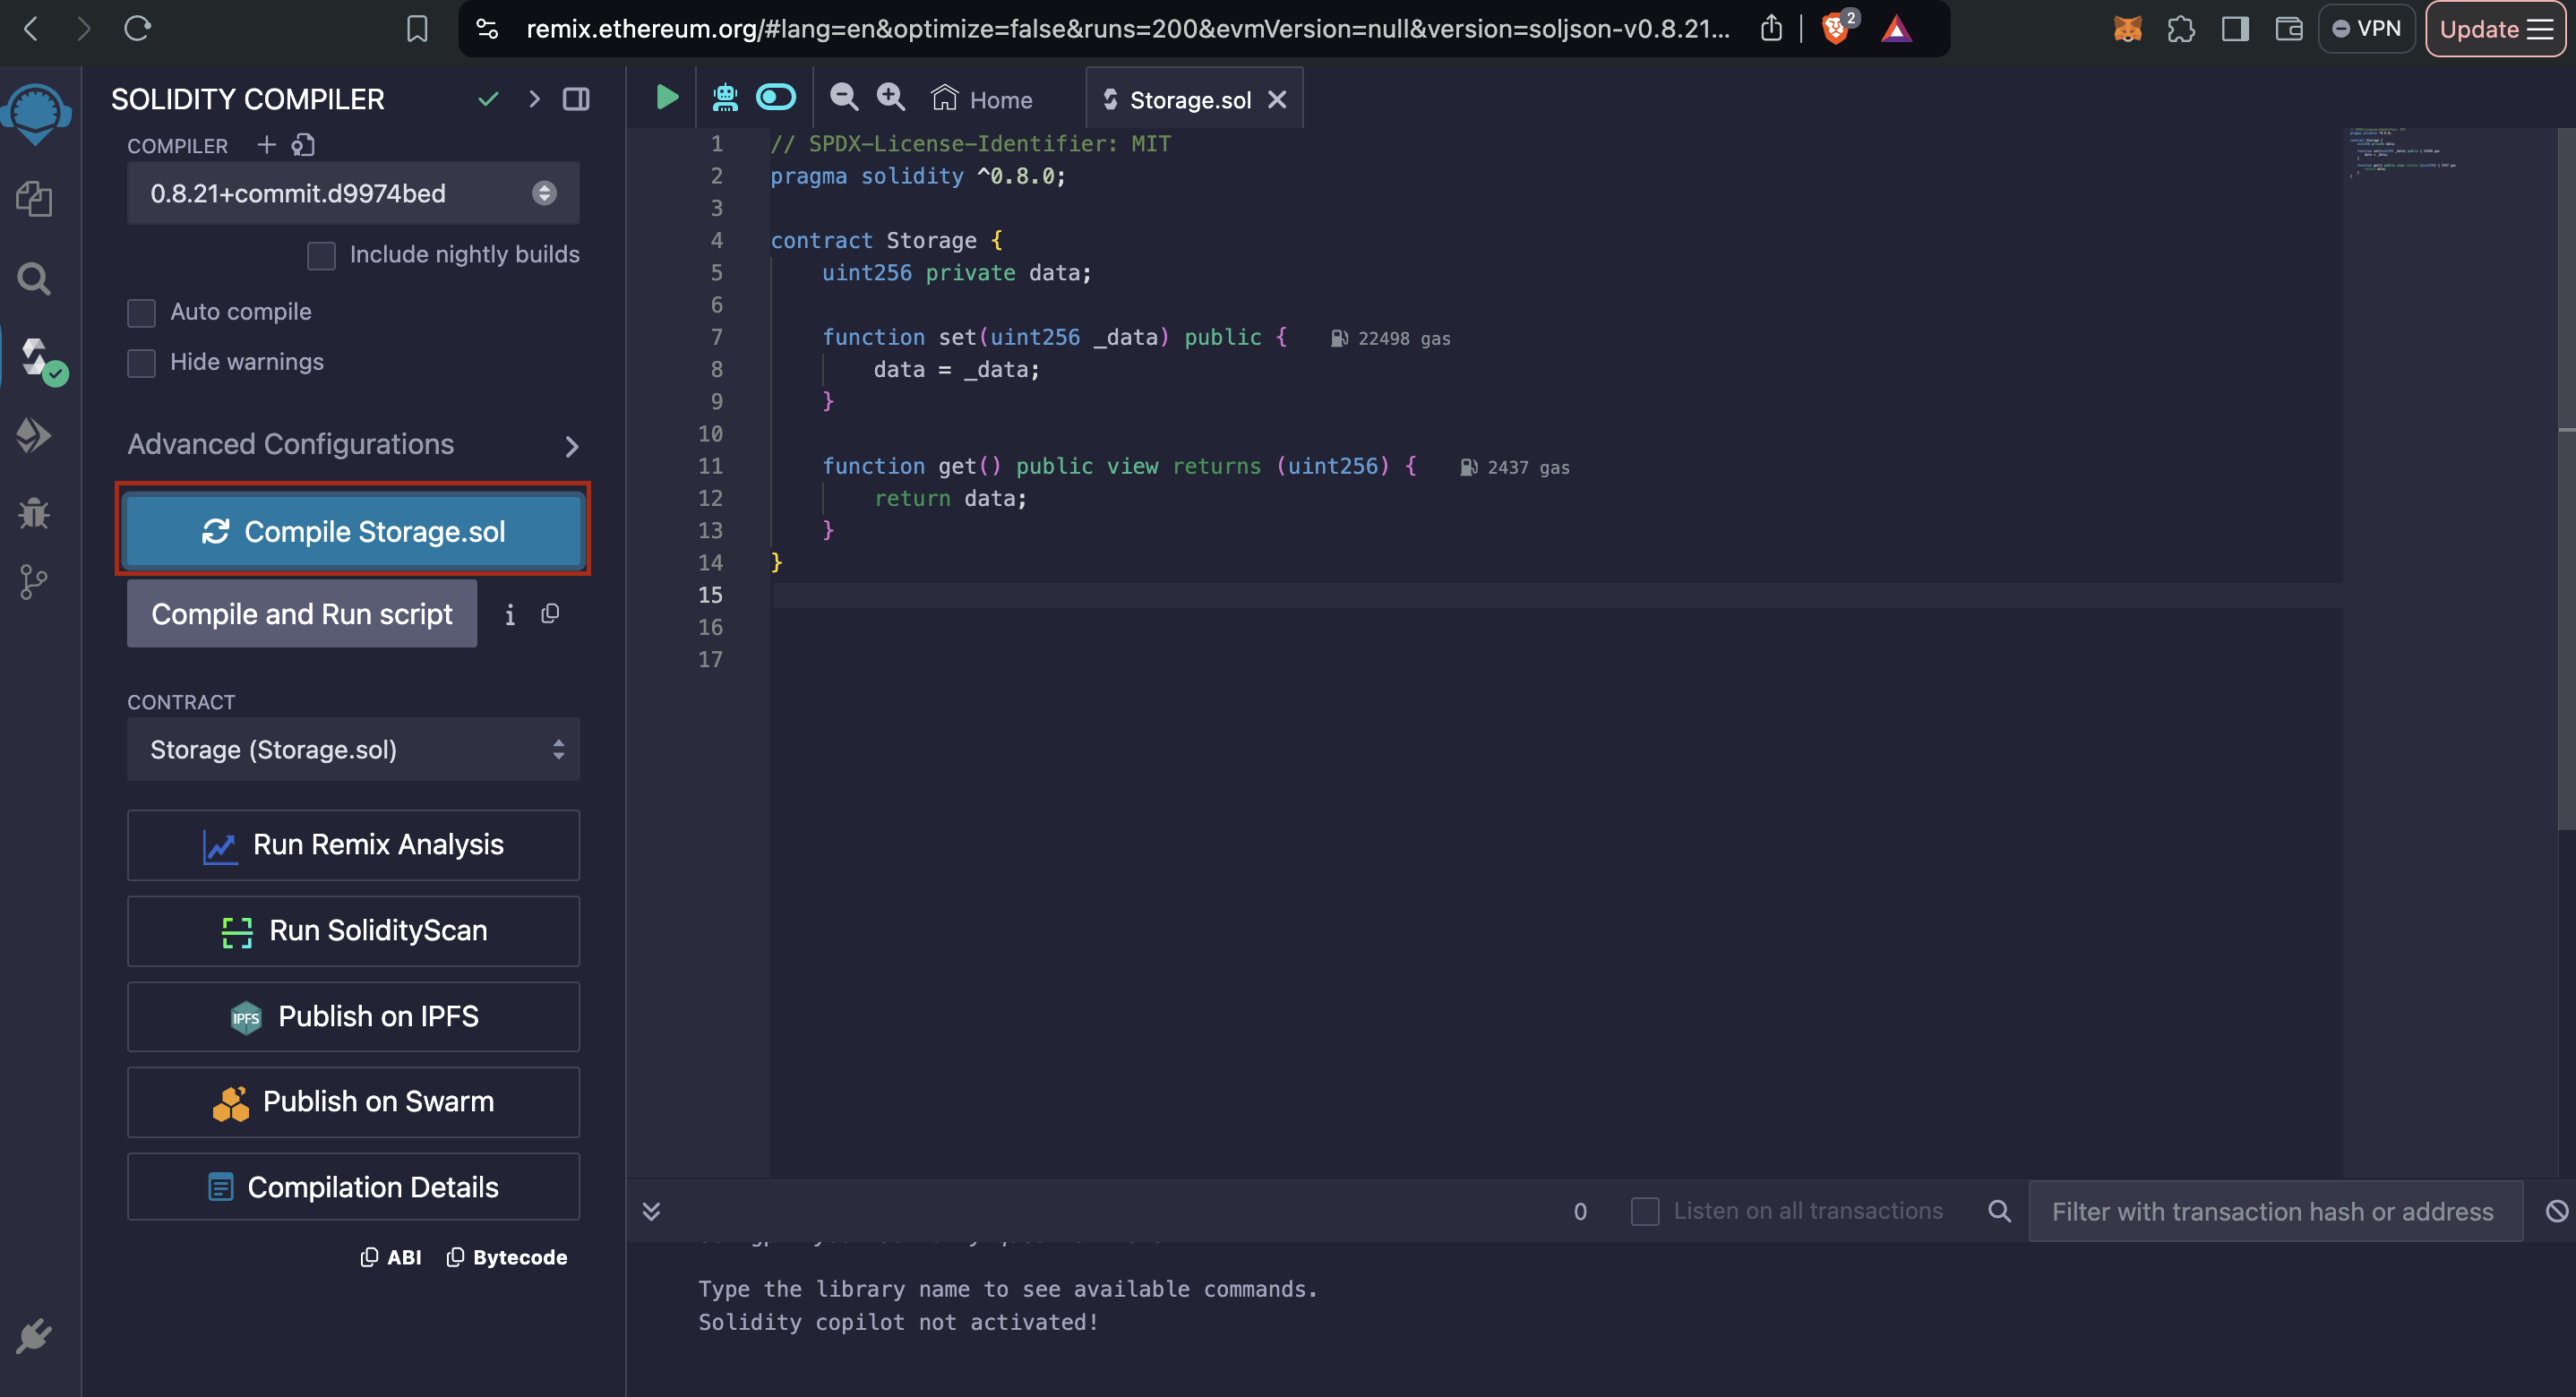Click Publish on Swarm button
This screenshot has width=2576, height=1397.
click(x=353, y=1102)
